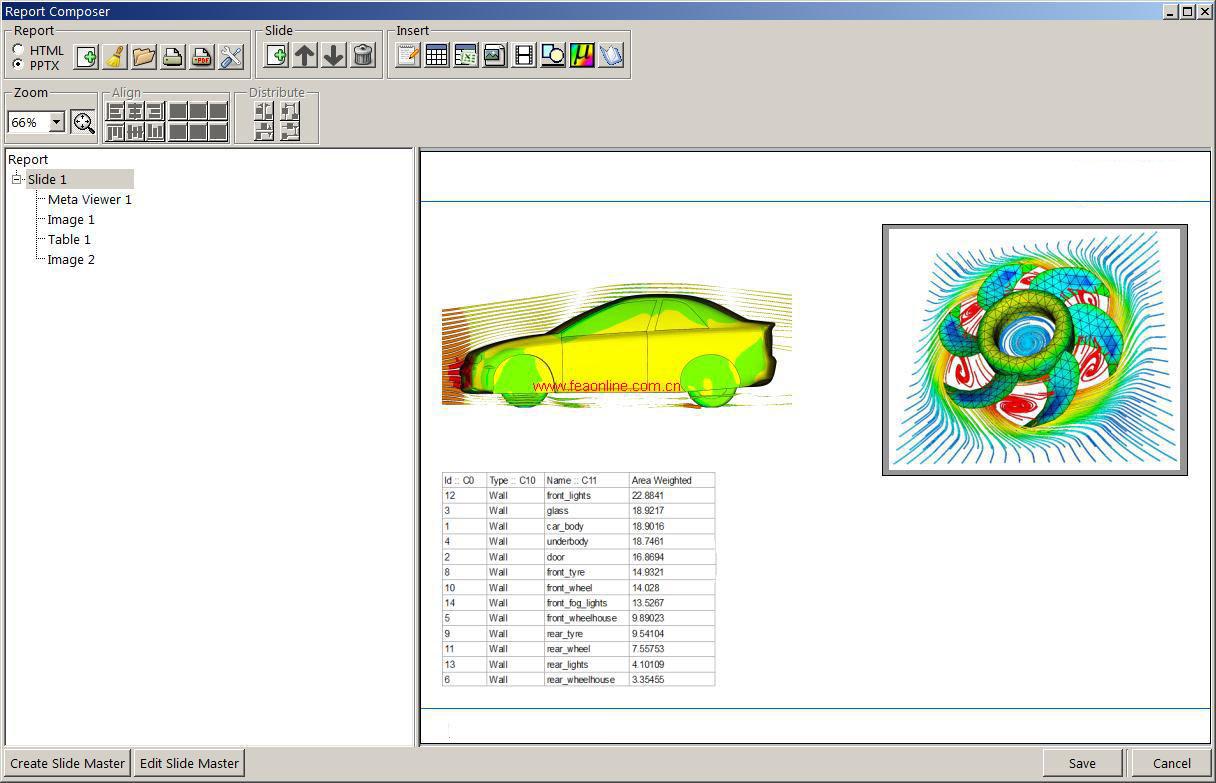This screenshot has height=783, width=1216.
Task: Open a report using the folder icon
Action: [144, 57]
